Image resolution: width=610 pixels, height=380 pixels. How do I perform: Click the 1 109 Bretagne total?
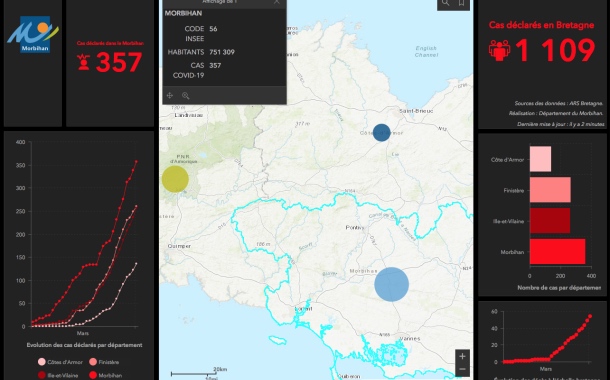(x=555, y=51)
